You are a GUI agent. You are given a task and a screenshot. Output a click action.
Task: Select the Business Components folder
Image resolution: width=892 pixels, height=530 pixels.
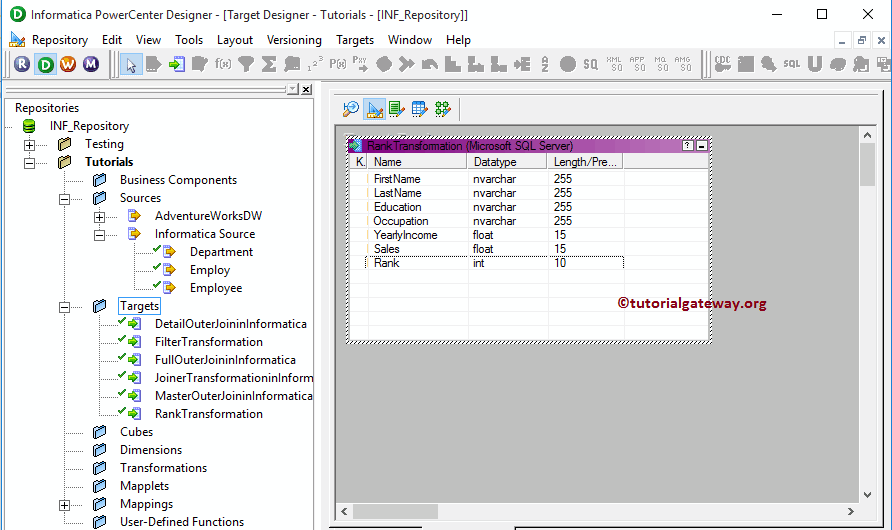click(x=178, y=180)
